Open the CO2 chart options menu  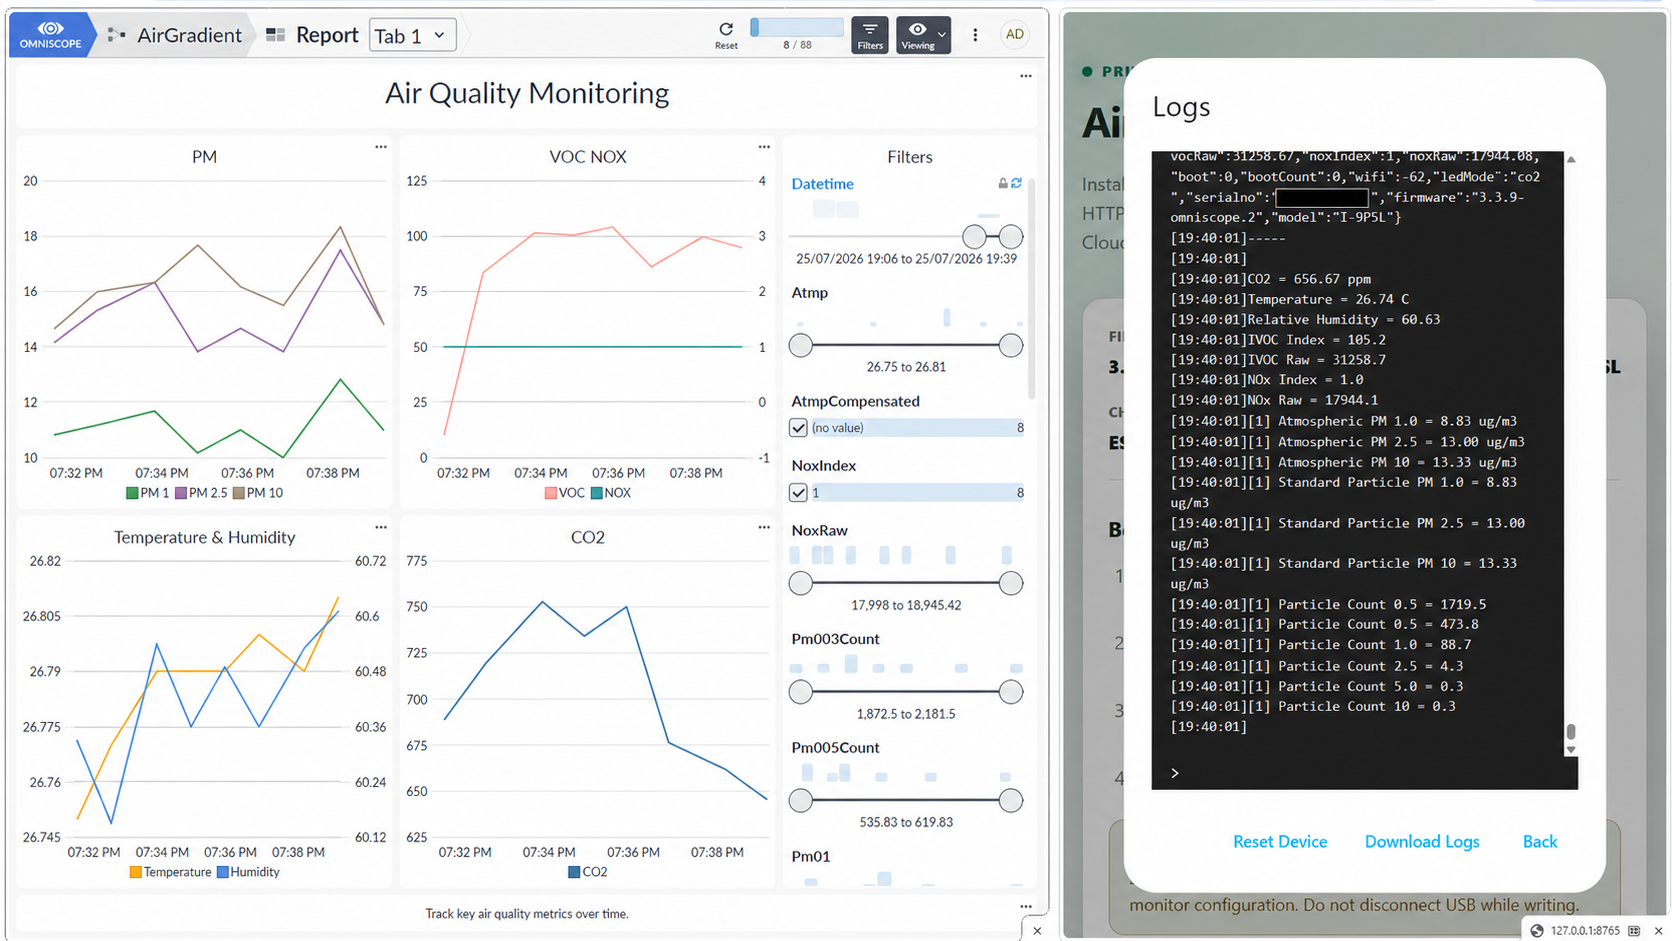(x=764, y=527)
